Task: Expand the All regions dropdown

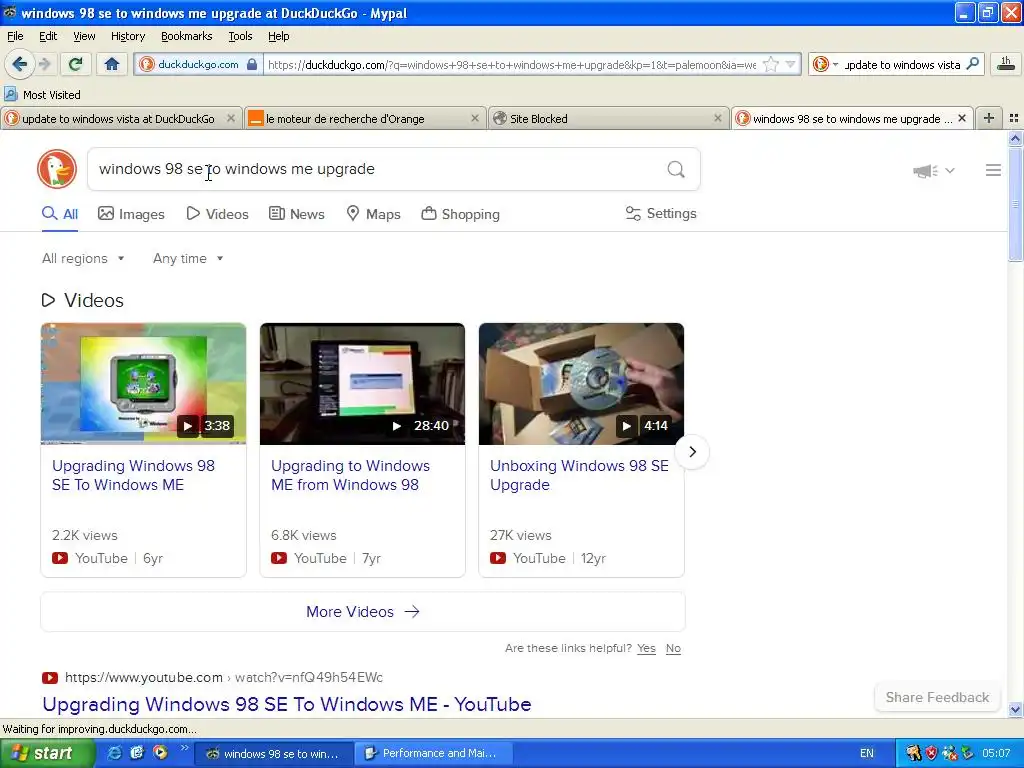Action: click(x=83, y=259)
